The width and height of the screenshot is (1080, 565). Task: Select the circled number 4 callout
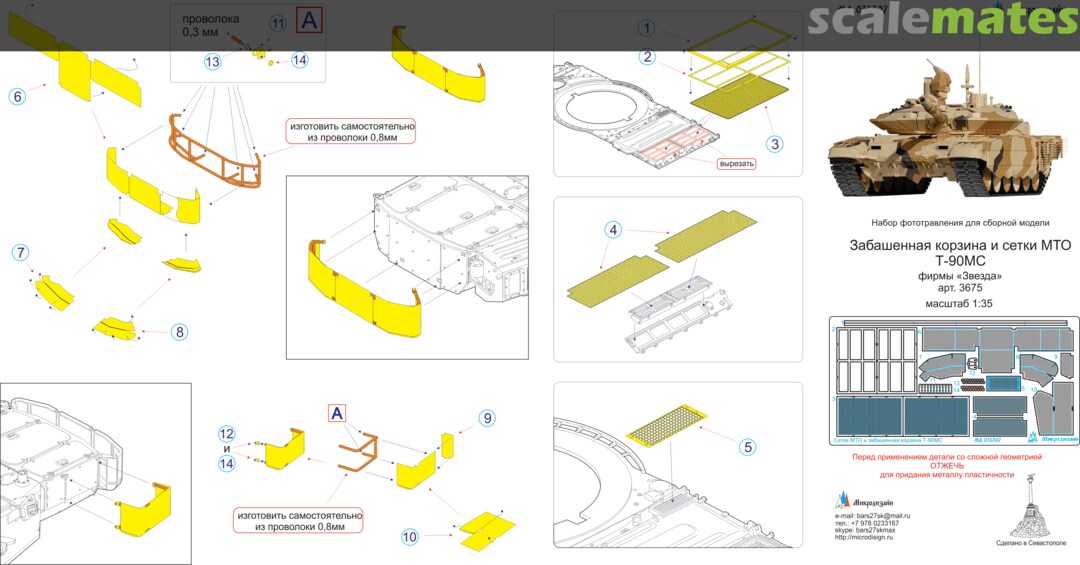pos(612,230)
